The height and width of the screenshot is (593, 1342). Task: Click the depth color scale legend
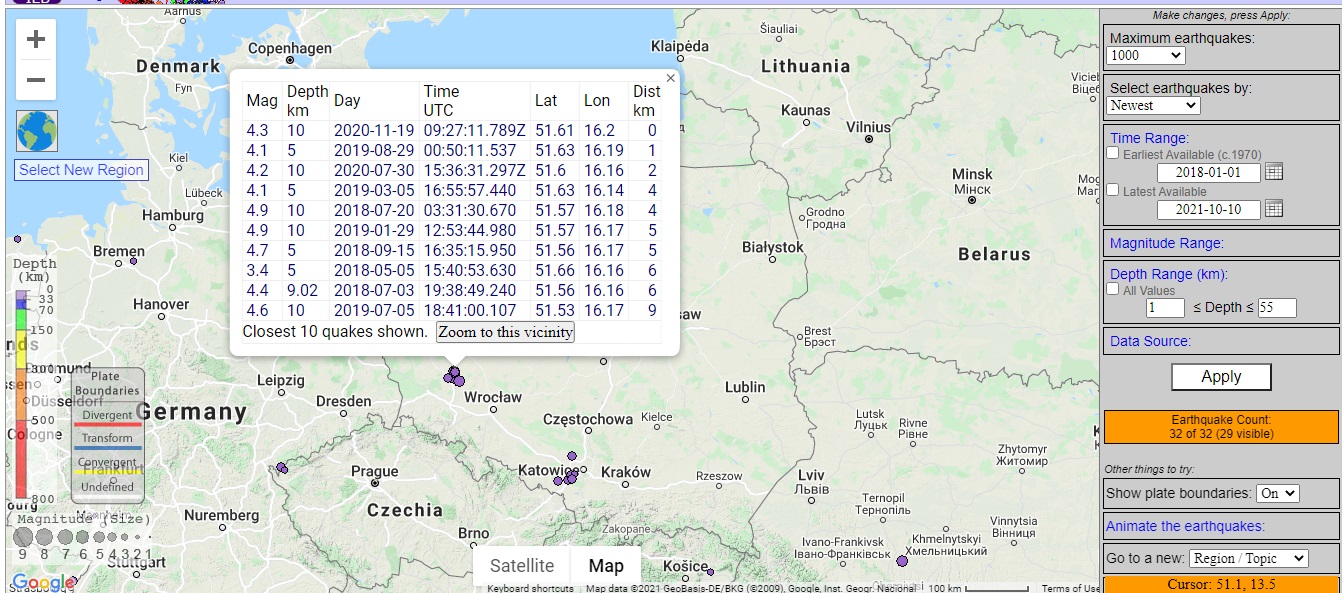coord(21,394)
